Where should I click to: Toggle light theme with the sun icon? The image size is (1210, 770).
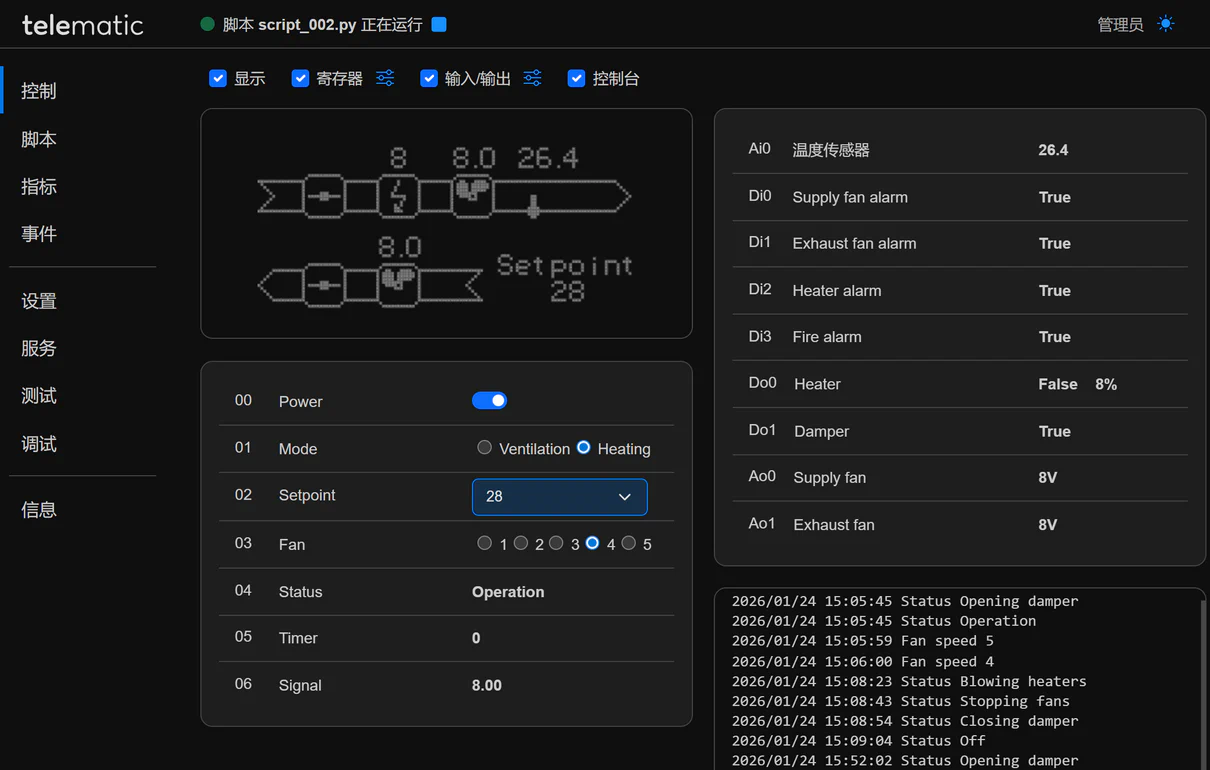point(1166,24)
